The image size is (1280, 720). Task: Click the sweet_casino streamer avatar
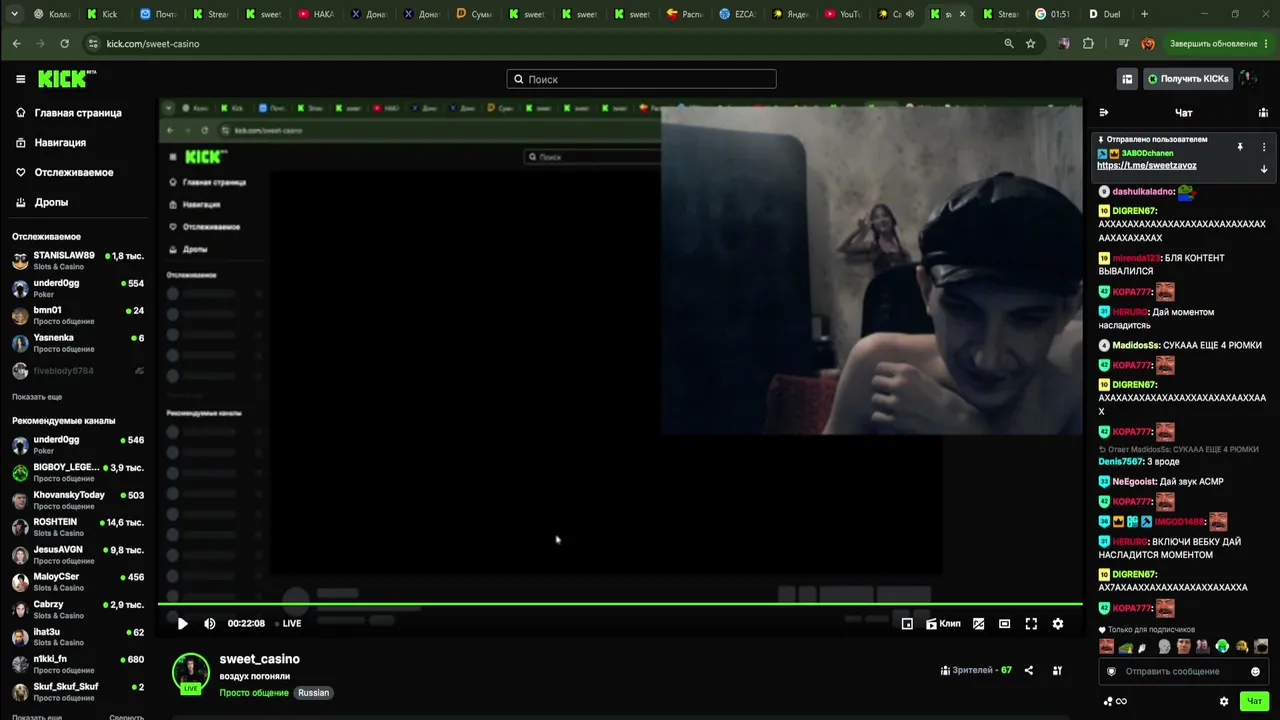point(190,672)
